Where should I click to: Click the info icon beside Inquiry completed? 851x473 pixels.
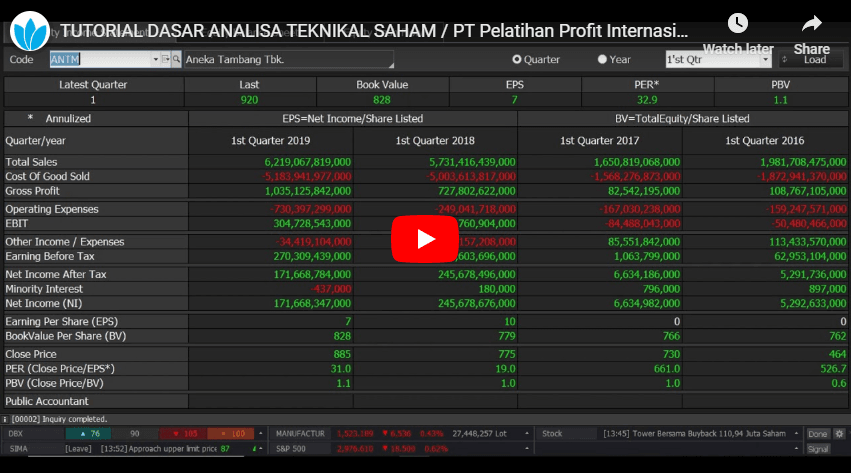click(x=6, y=419)
